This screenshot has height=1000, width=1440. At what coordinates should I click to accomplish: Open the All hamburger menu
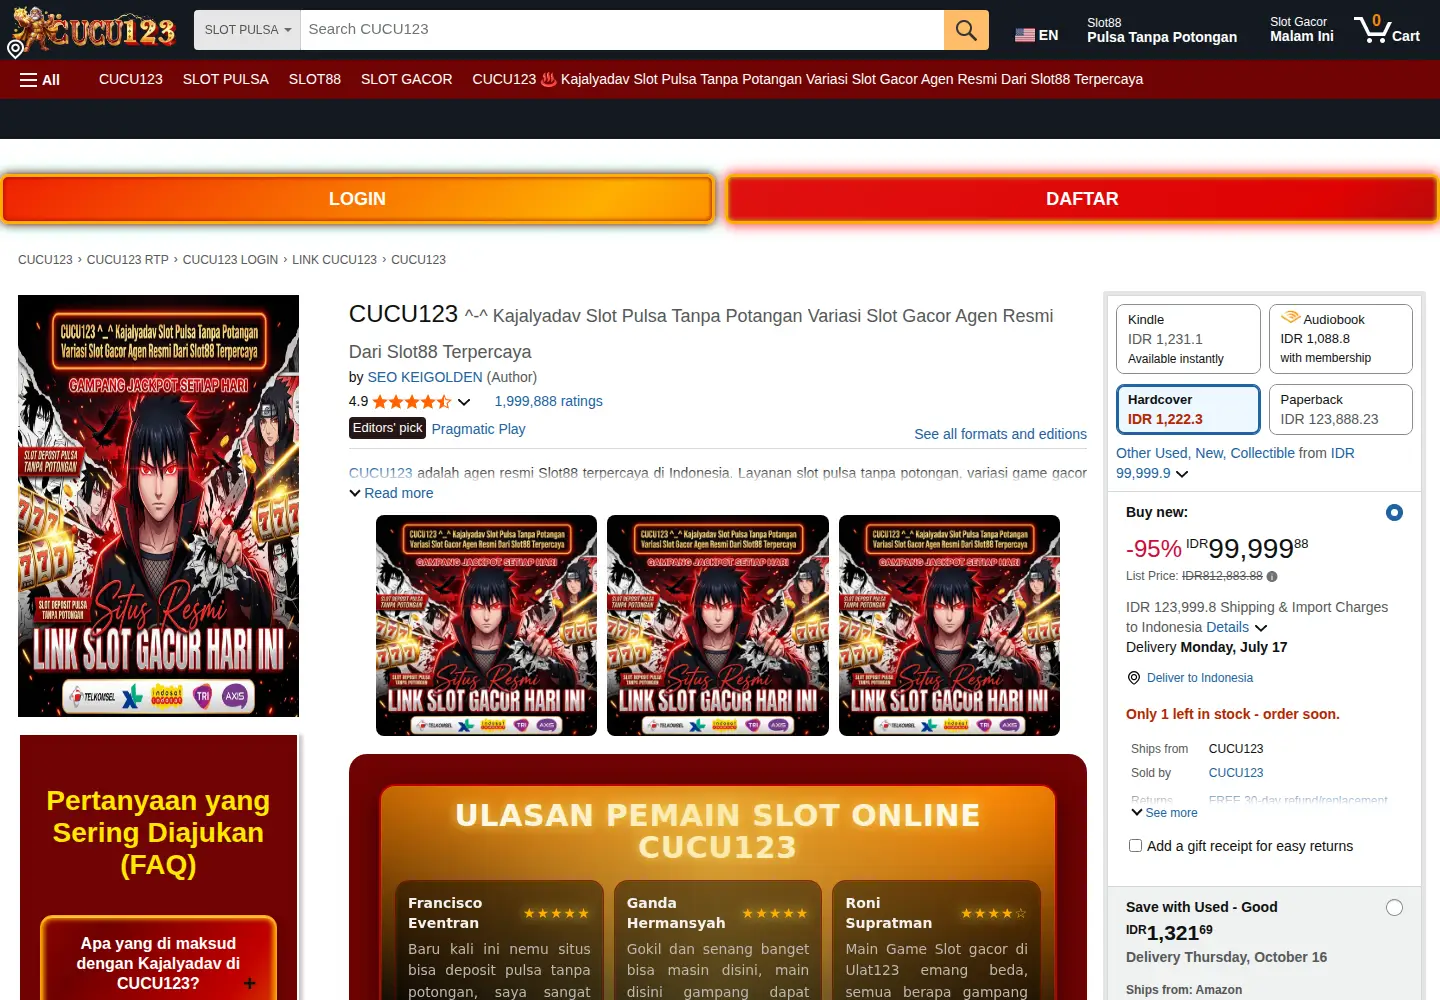[40, 80]
